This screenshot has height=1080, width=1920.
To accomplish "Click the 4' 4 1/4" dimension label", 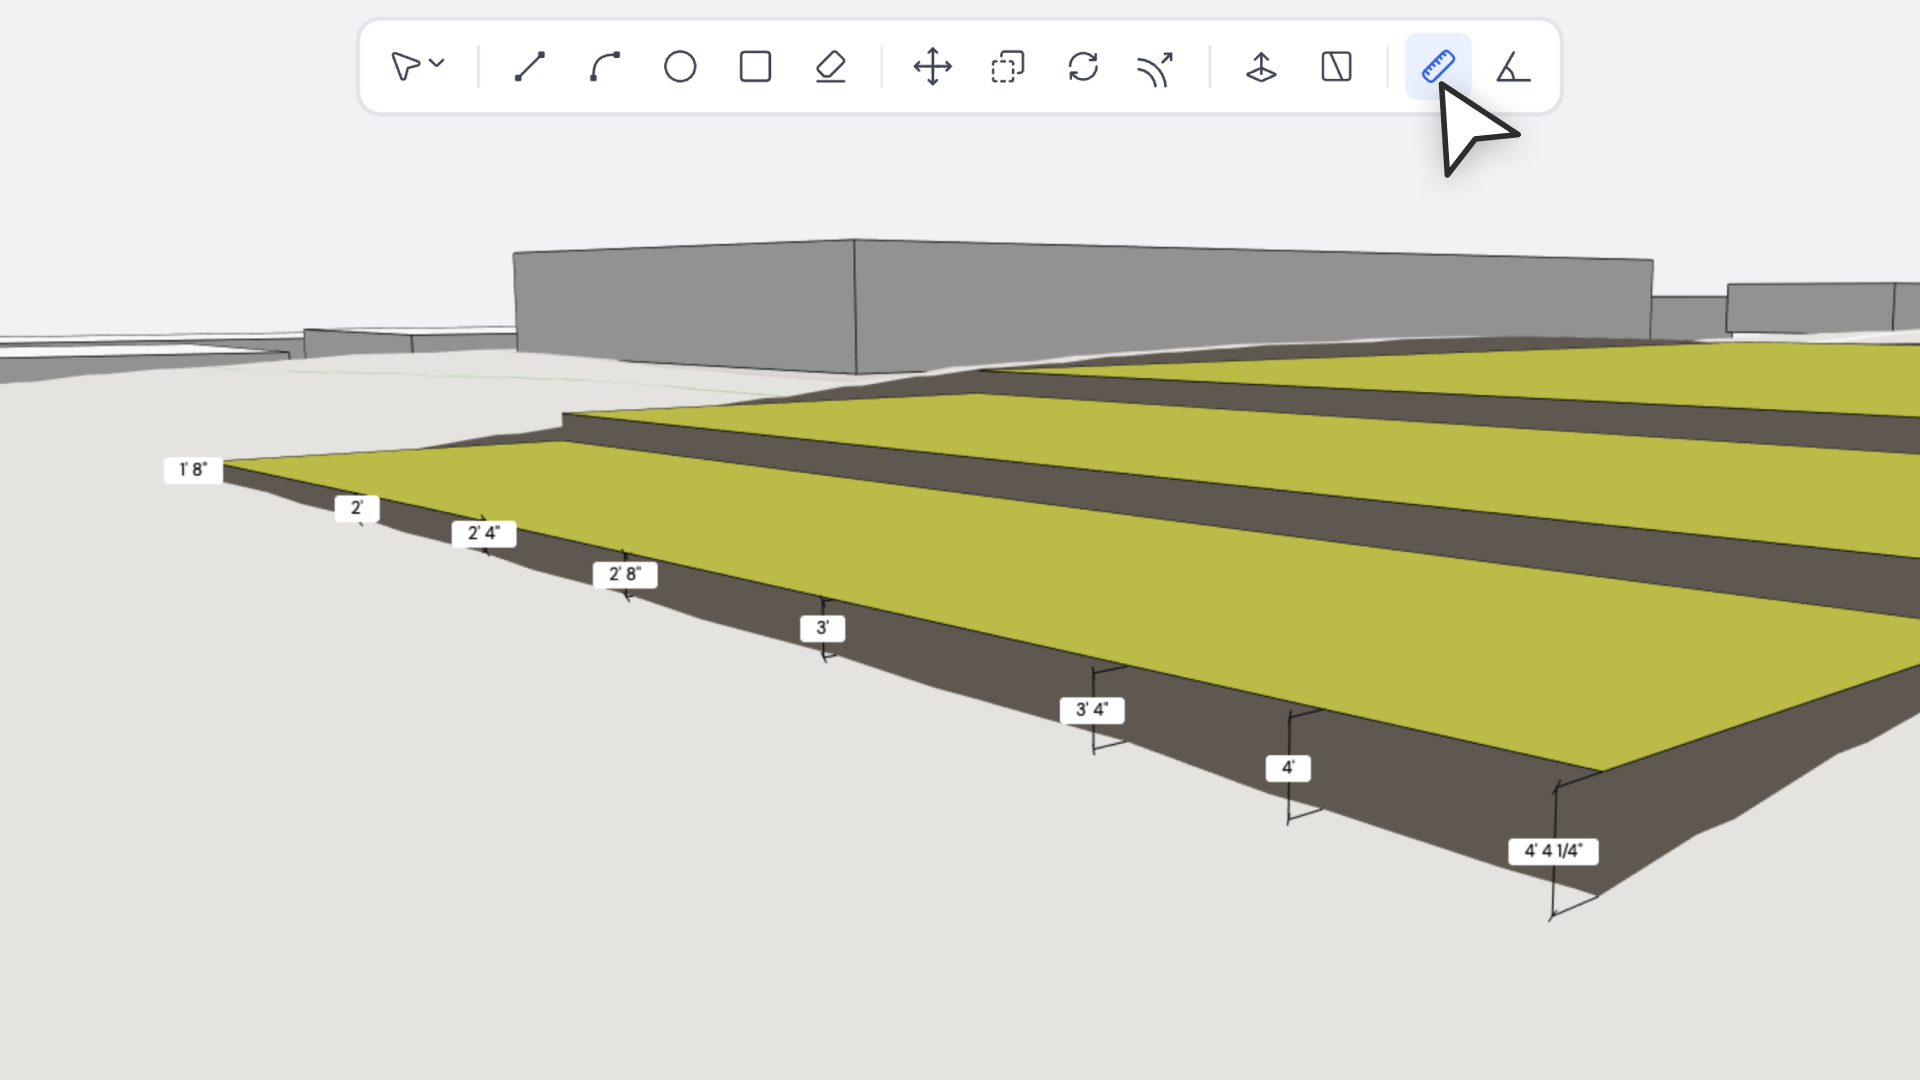I will 1553,851.
